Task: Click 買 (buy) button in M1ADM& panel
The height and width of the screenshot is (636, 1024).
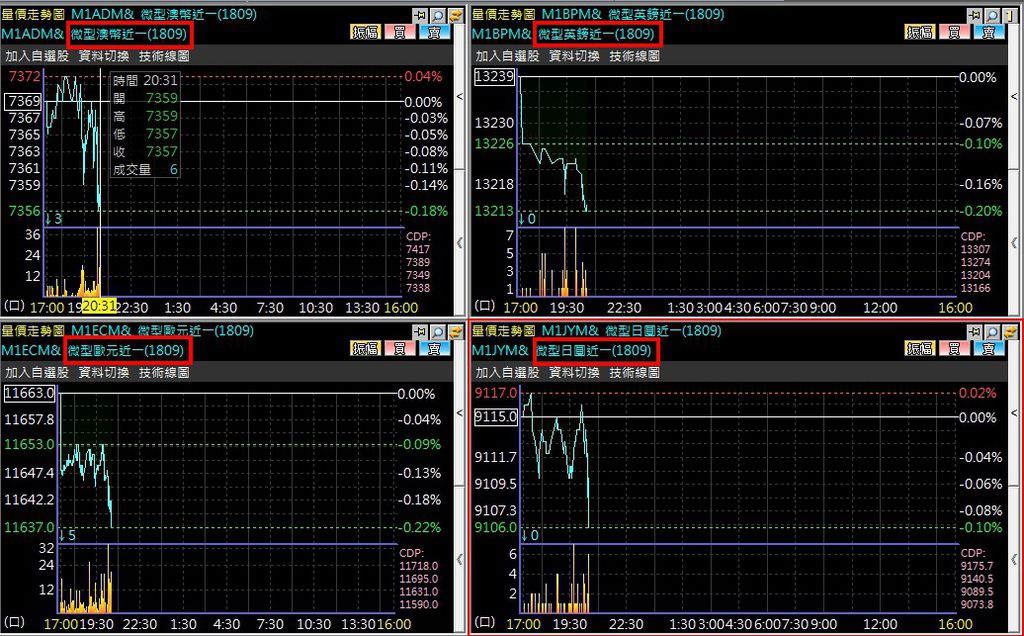Action: [x=400, y=33]
